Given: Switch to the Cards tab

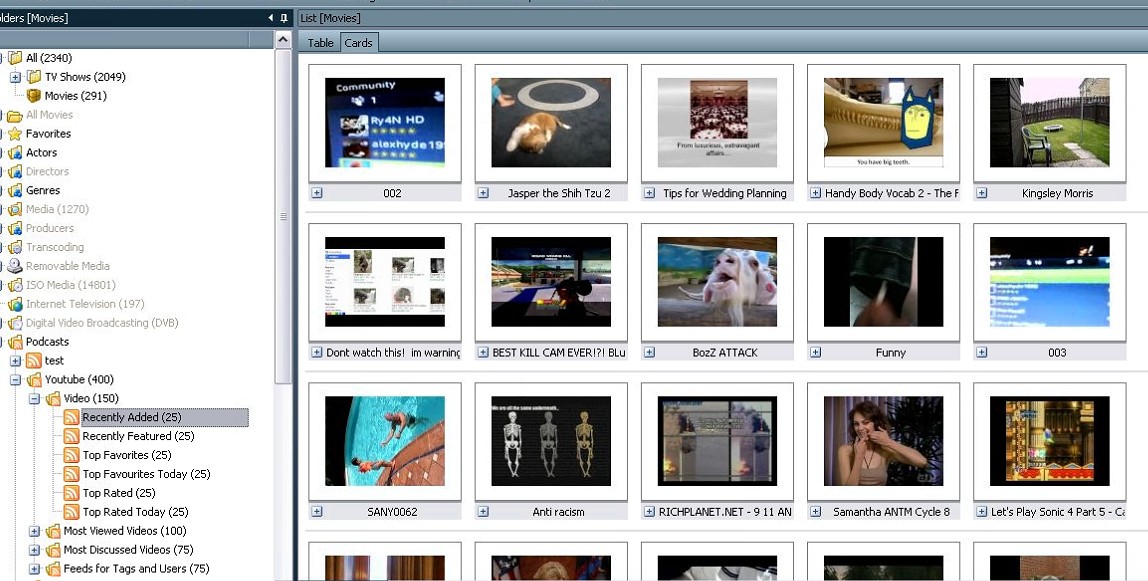Looking at the screenshot, I should point(359,43).
